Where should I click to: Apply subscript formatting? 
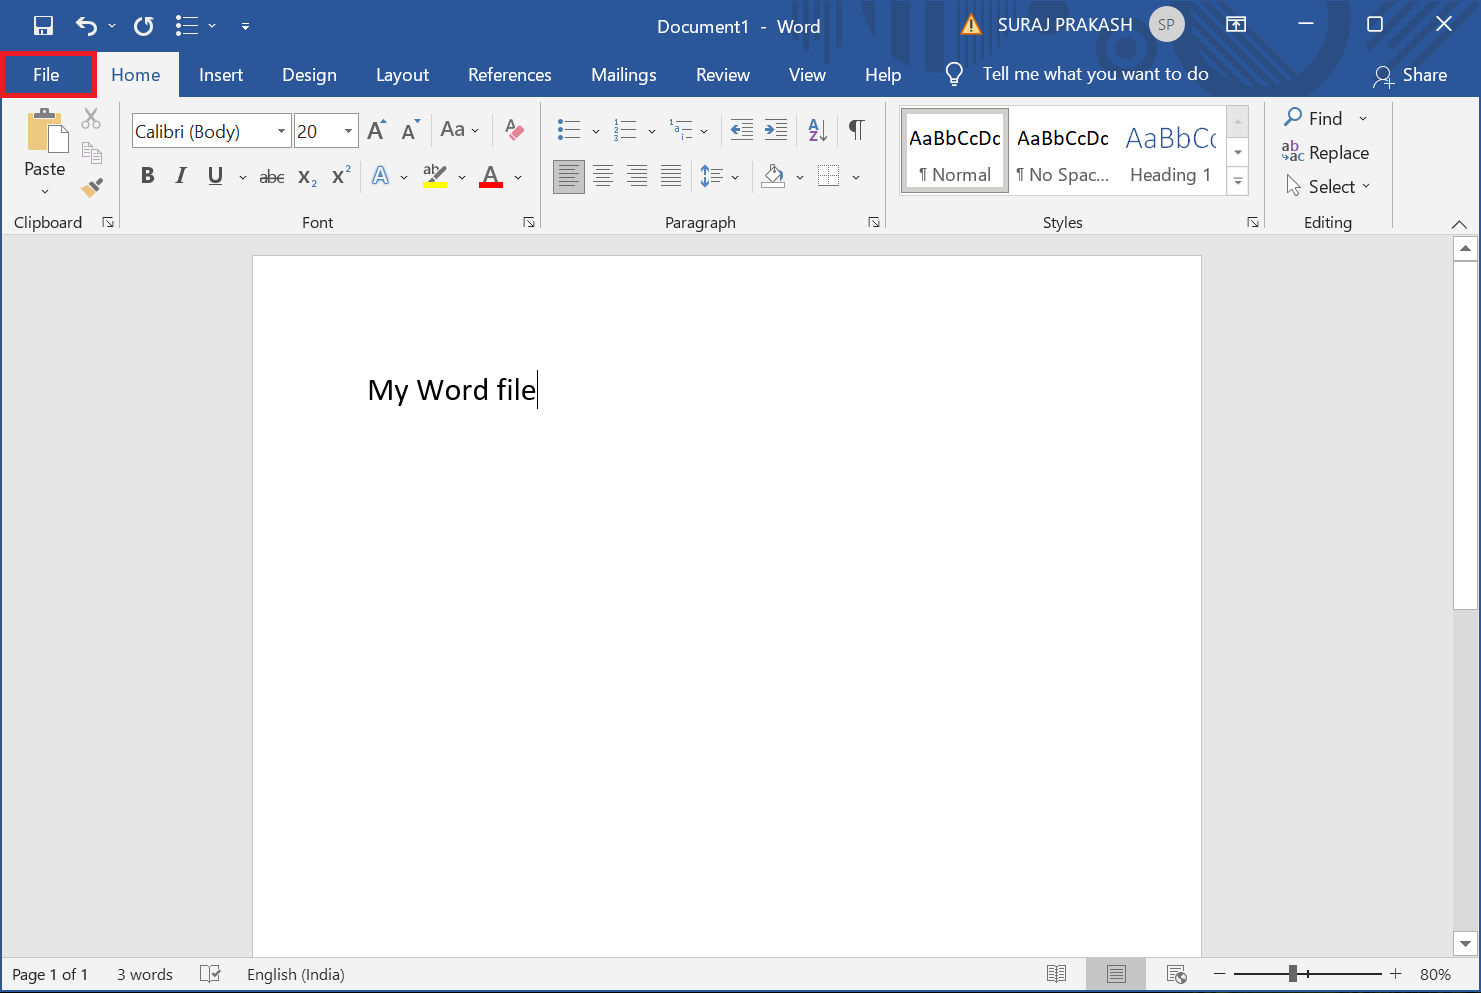point(307,177)
